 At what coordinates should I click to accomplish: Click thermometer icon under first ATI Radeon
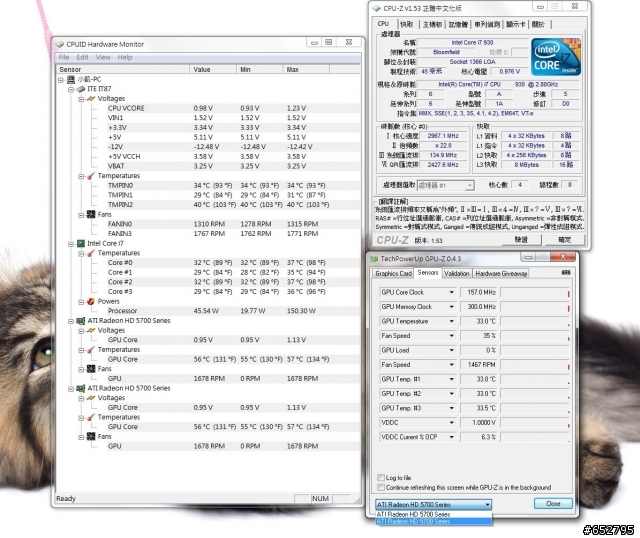91,349
